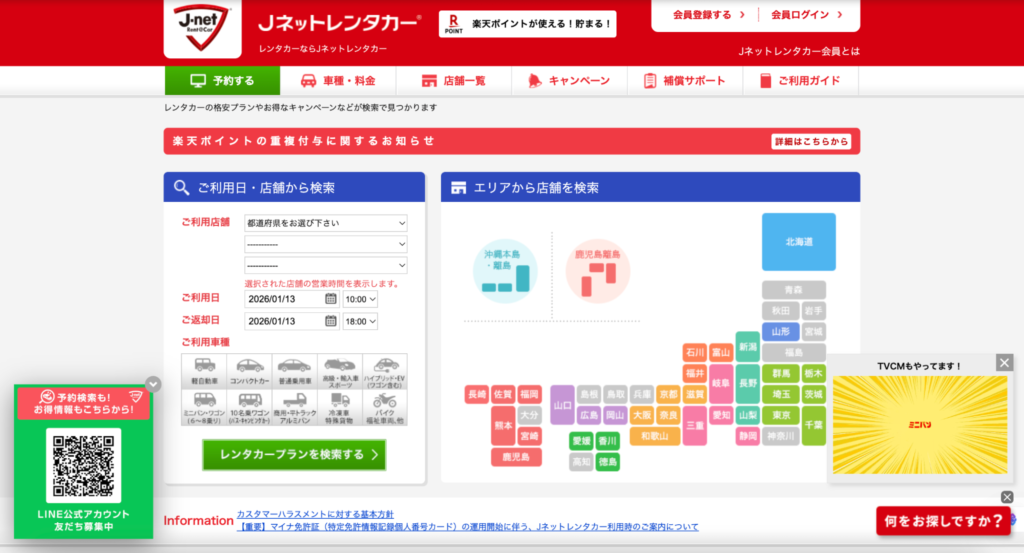The width and height of the screenshot is (1024, 553).
Task: Click the pickup date input field
Action: [284, 299]
